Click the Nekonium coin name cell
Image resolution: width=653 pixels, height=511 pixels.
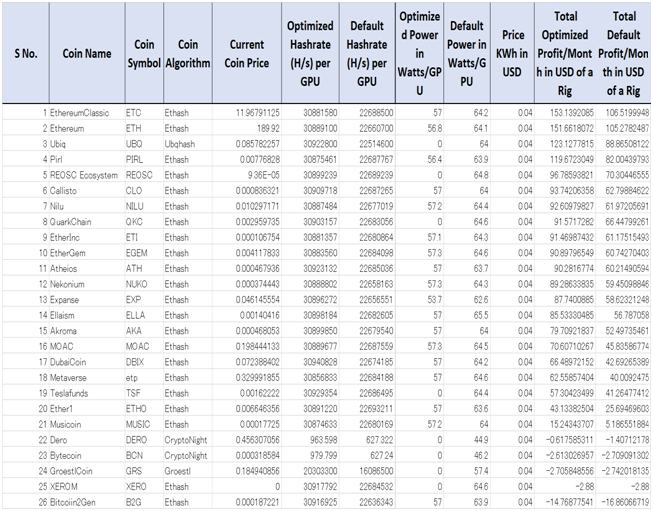click(x=87, y=284)
